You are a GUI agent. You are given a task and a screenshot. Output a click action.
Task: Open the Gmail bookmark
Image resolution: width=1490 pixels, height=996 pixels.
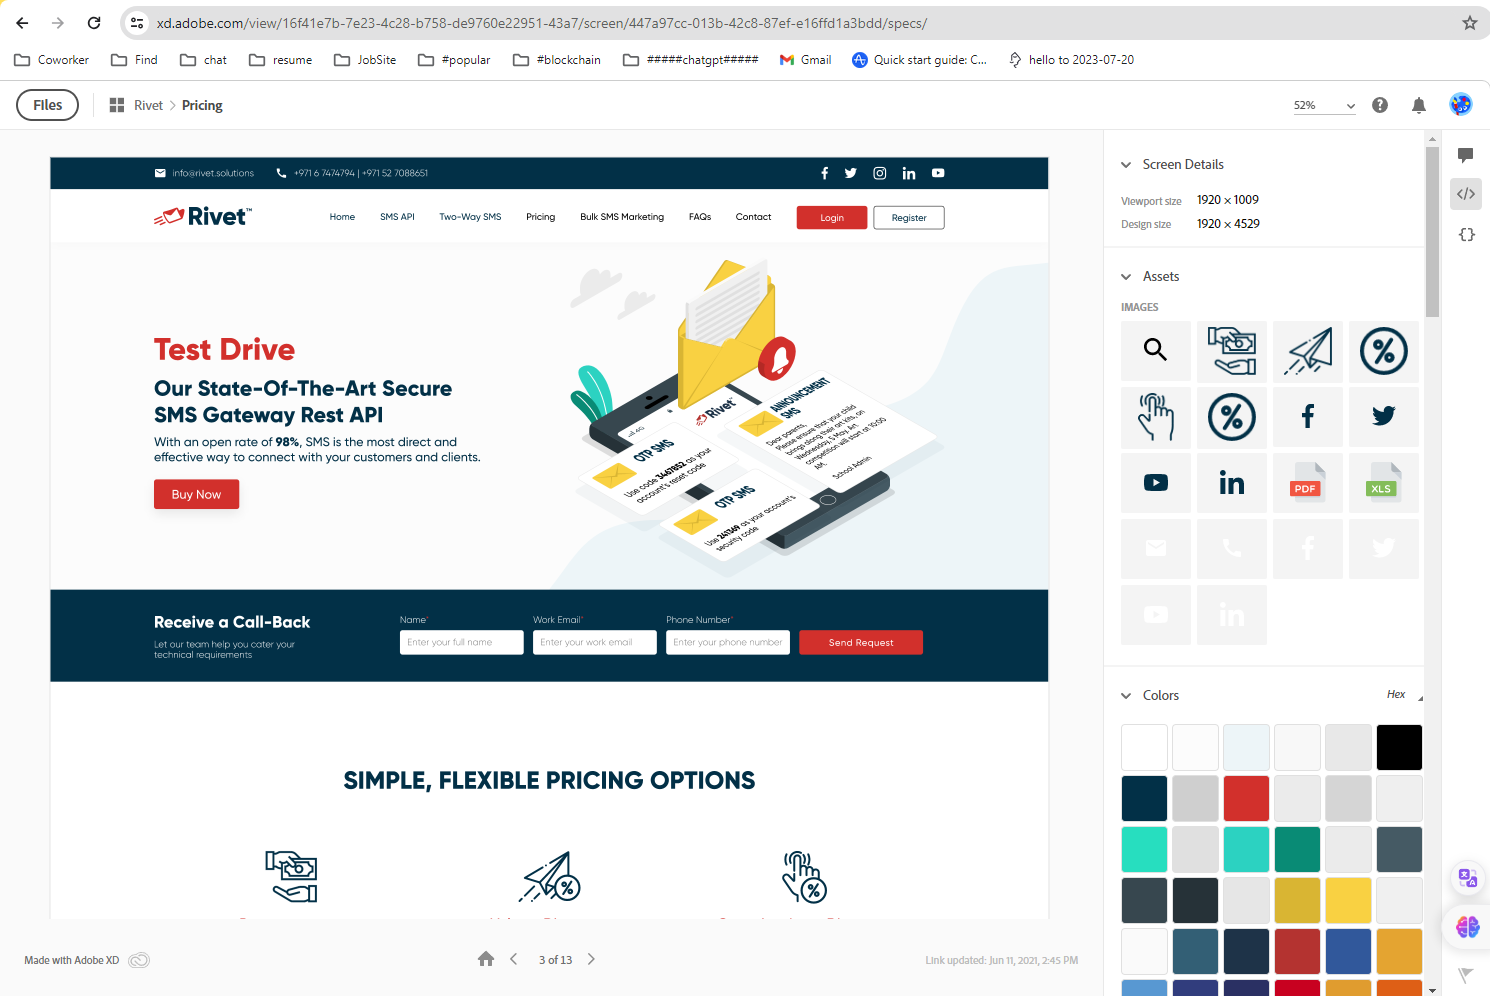coord(806,60)
